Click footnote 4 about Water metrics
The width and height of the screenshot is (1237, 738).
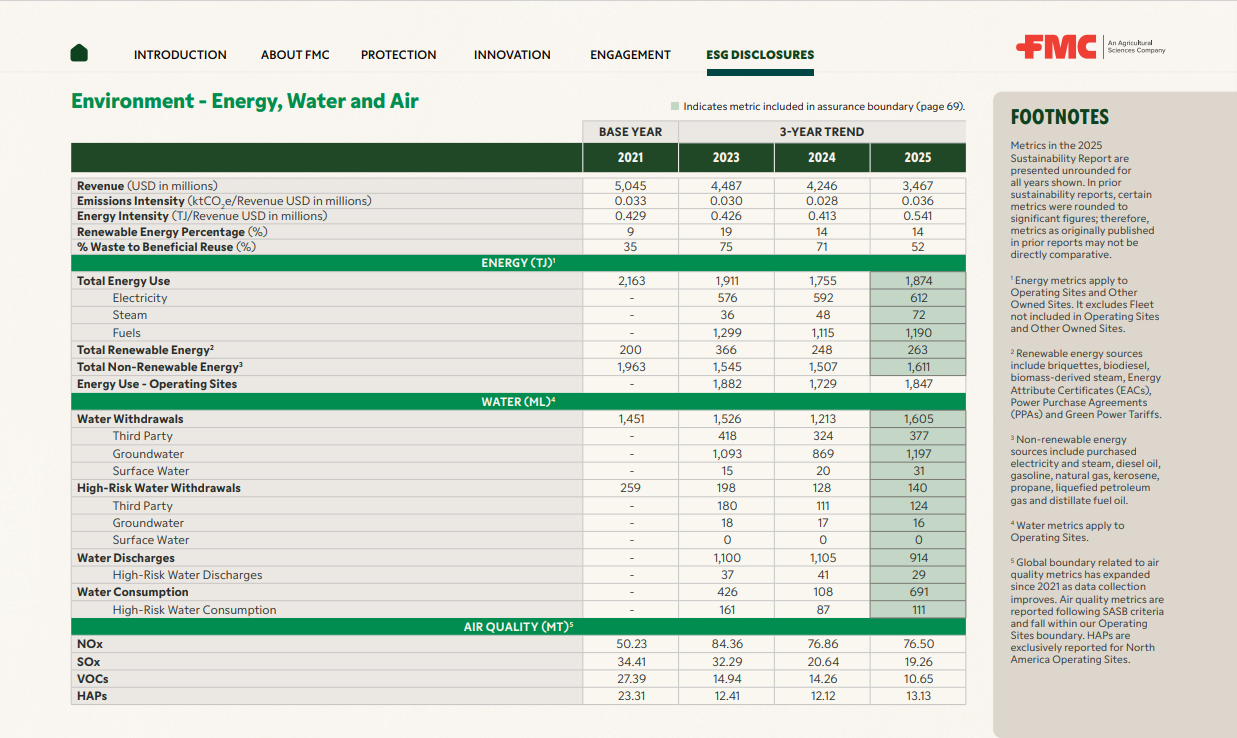pyautogui.click(x=1067, y=531)
